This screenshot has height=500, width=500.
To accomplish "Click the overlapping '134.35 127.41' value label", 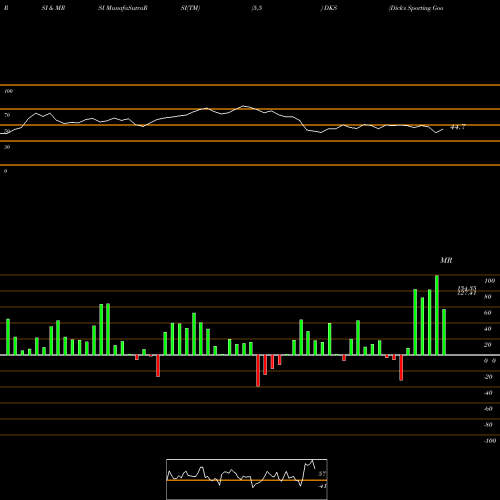I will pos(467,291).
